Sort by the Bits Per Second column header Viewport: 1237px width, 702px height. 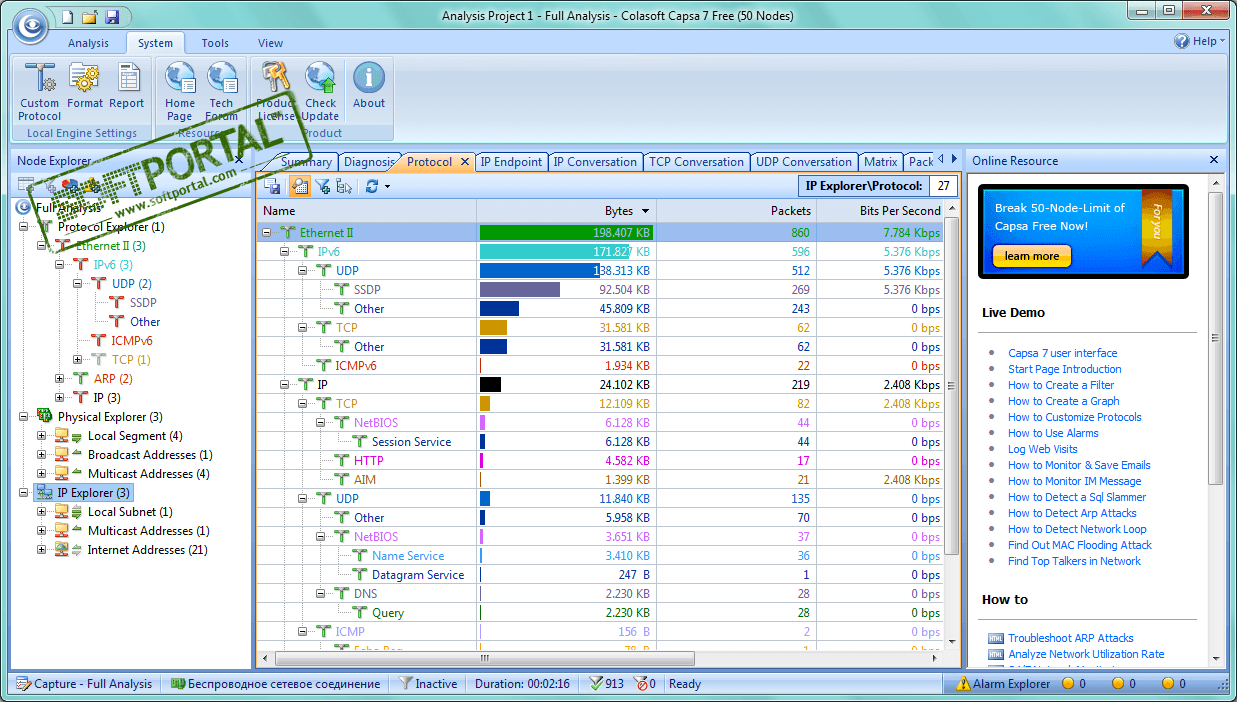pyautogui.click(x=880, y=211)
